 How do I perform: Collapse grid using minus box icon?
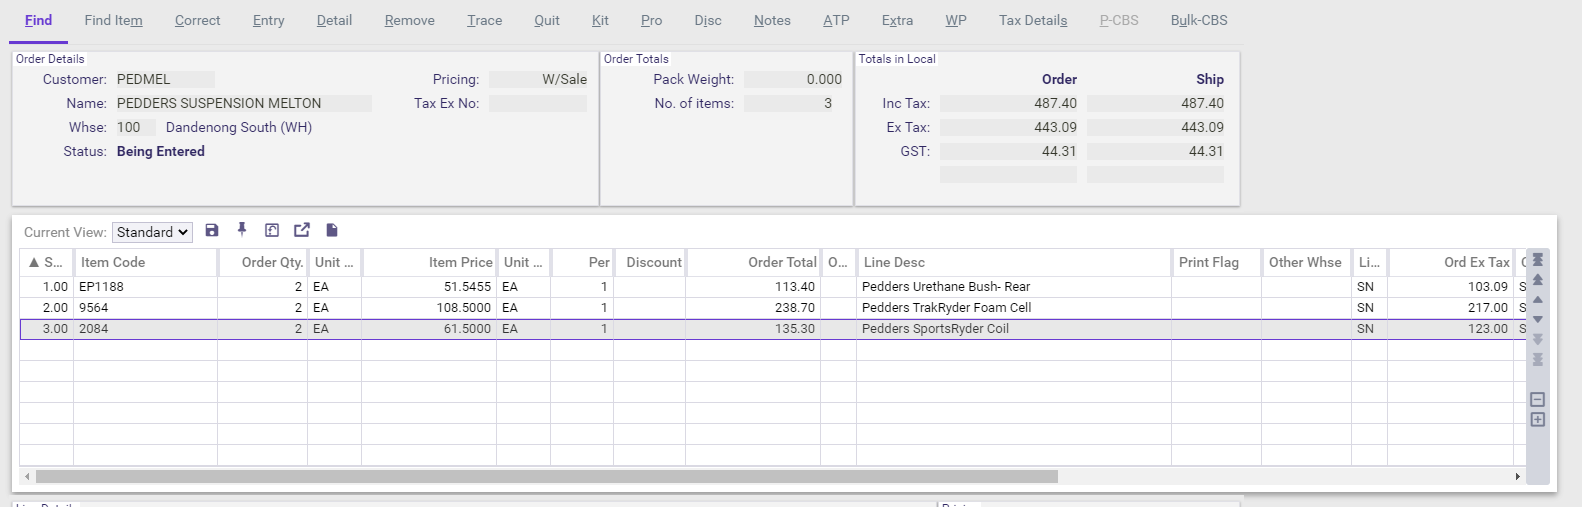1538,399
